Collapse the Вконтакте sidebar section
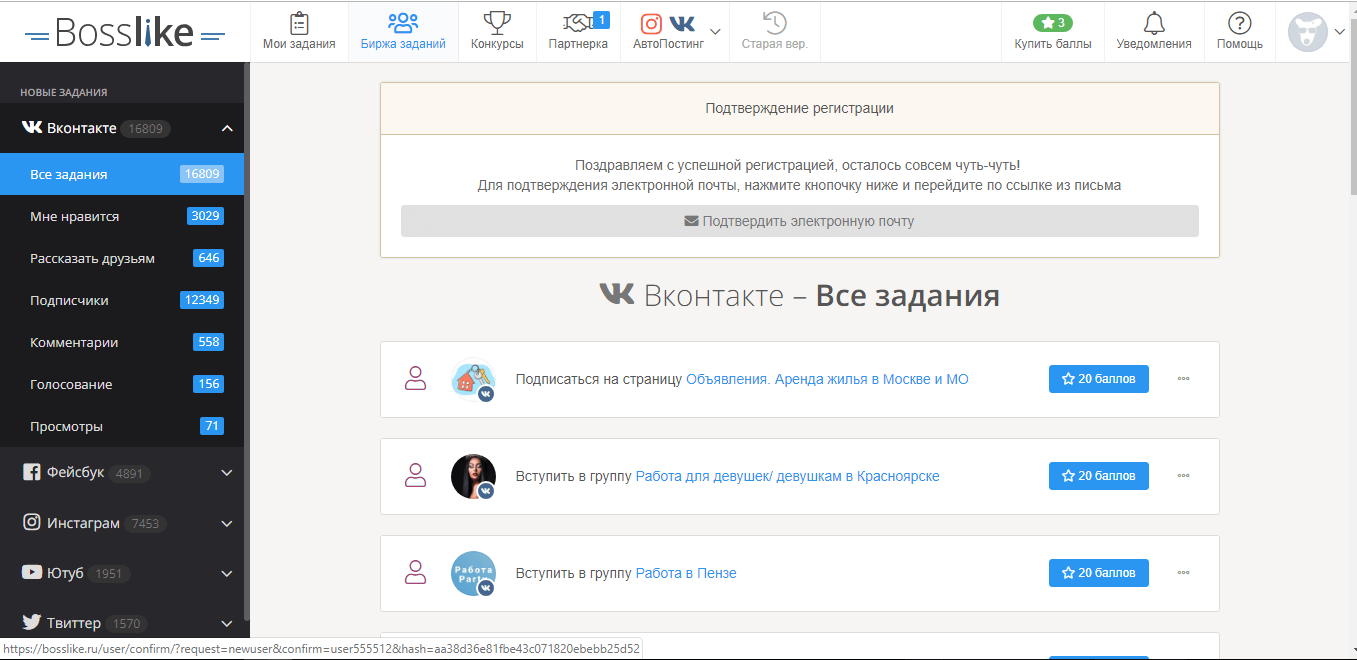 coord(227,128)
